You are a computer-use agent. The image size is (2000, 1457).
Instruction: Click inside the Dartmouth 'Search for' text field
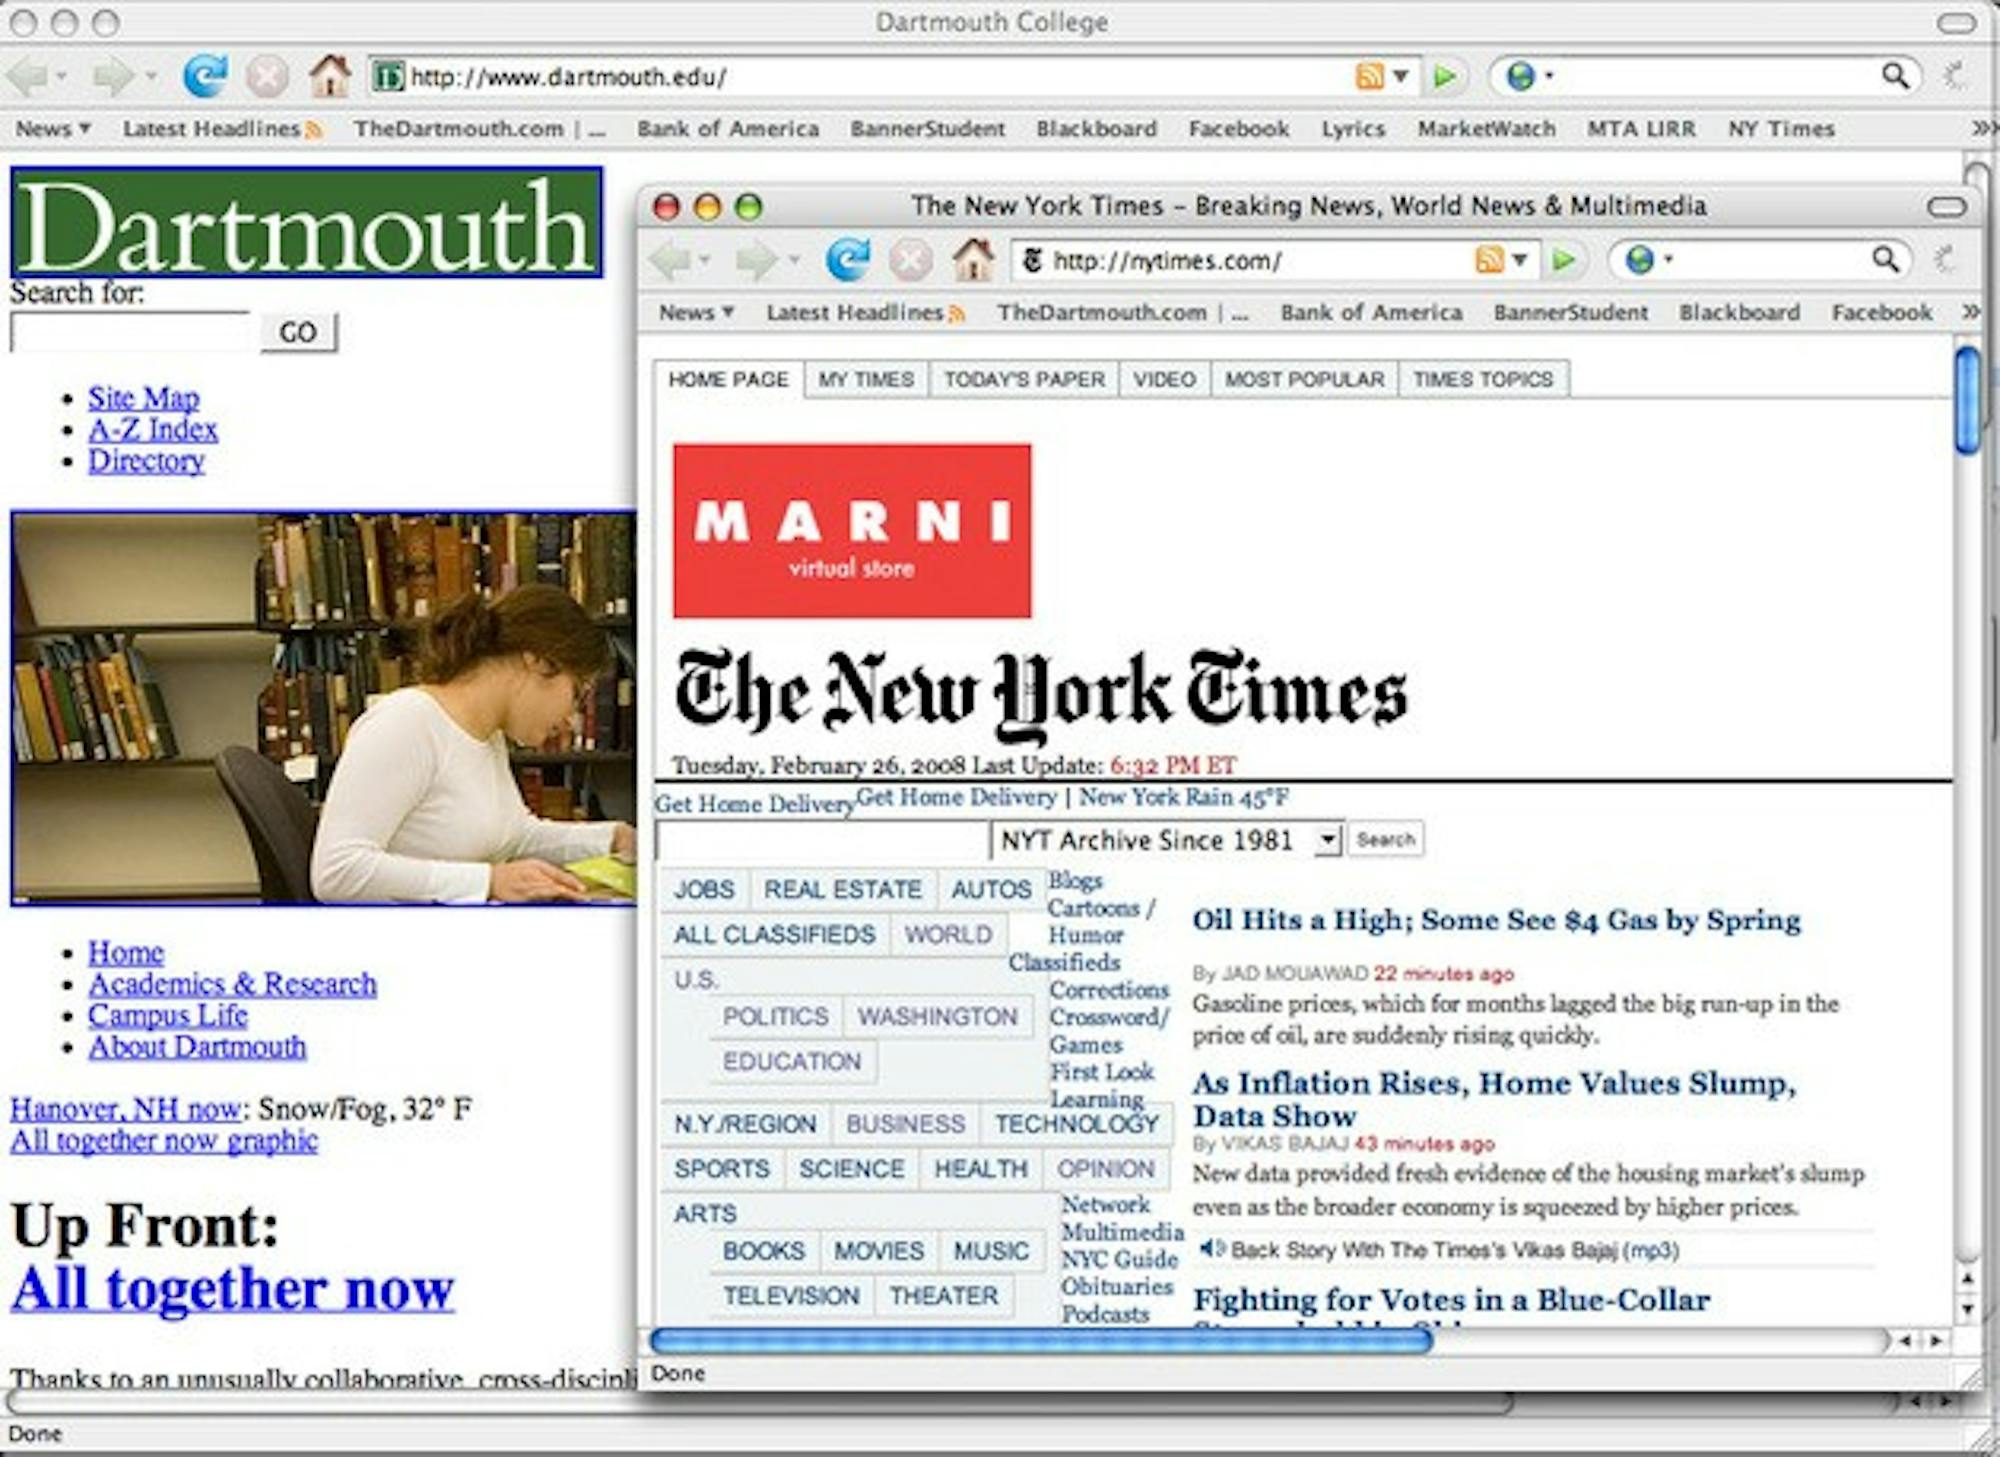point(130,331)
